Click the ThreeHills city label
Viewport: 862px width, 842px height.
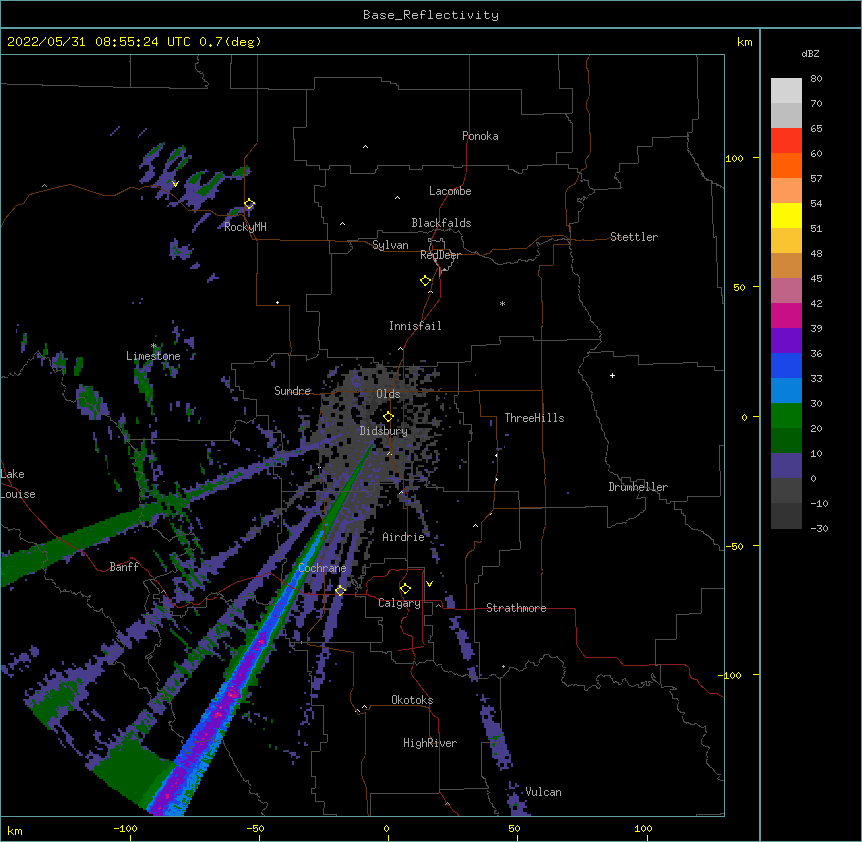pyautogui.click(x=534, y=418)
